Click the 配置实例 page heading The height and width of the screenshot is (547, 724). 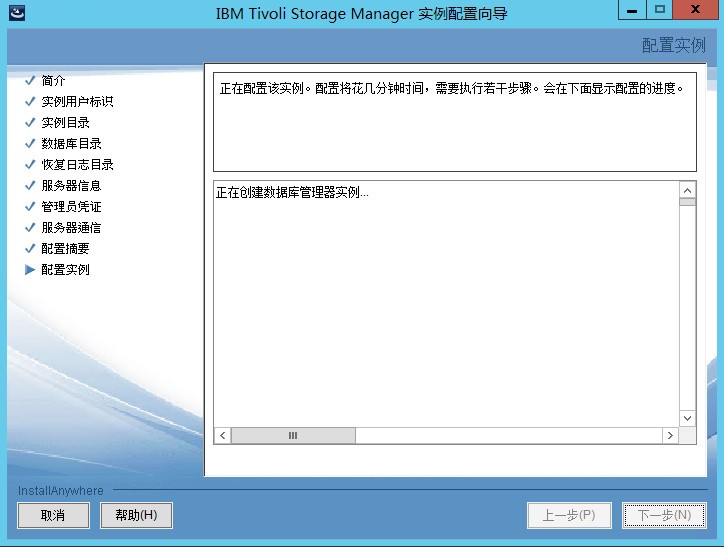[674, 45]
